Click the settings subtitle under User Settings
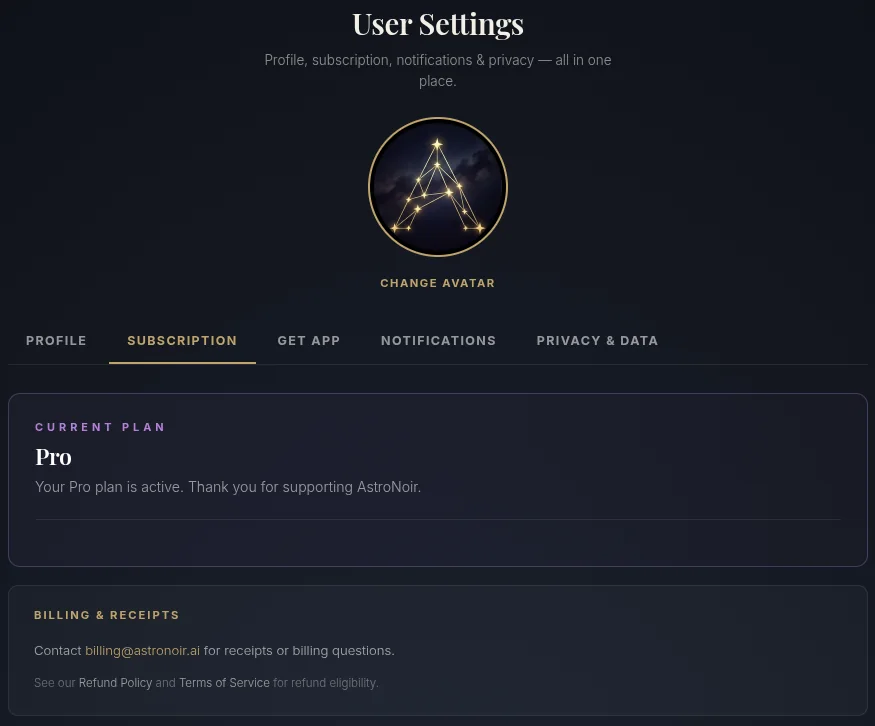The width and height of the screenshot is (875, 726). (438, 70)
